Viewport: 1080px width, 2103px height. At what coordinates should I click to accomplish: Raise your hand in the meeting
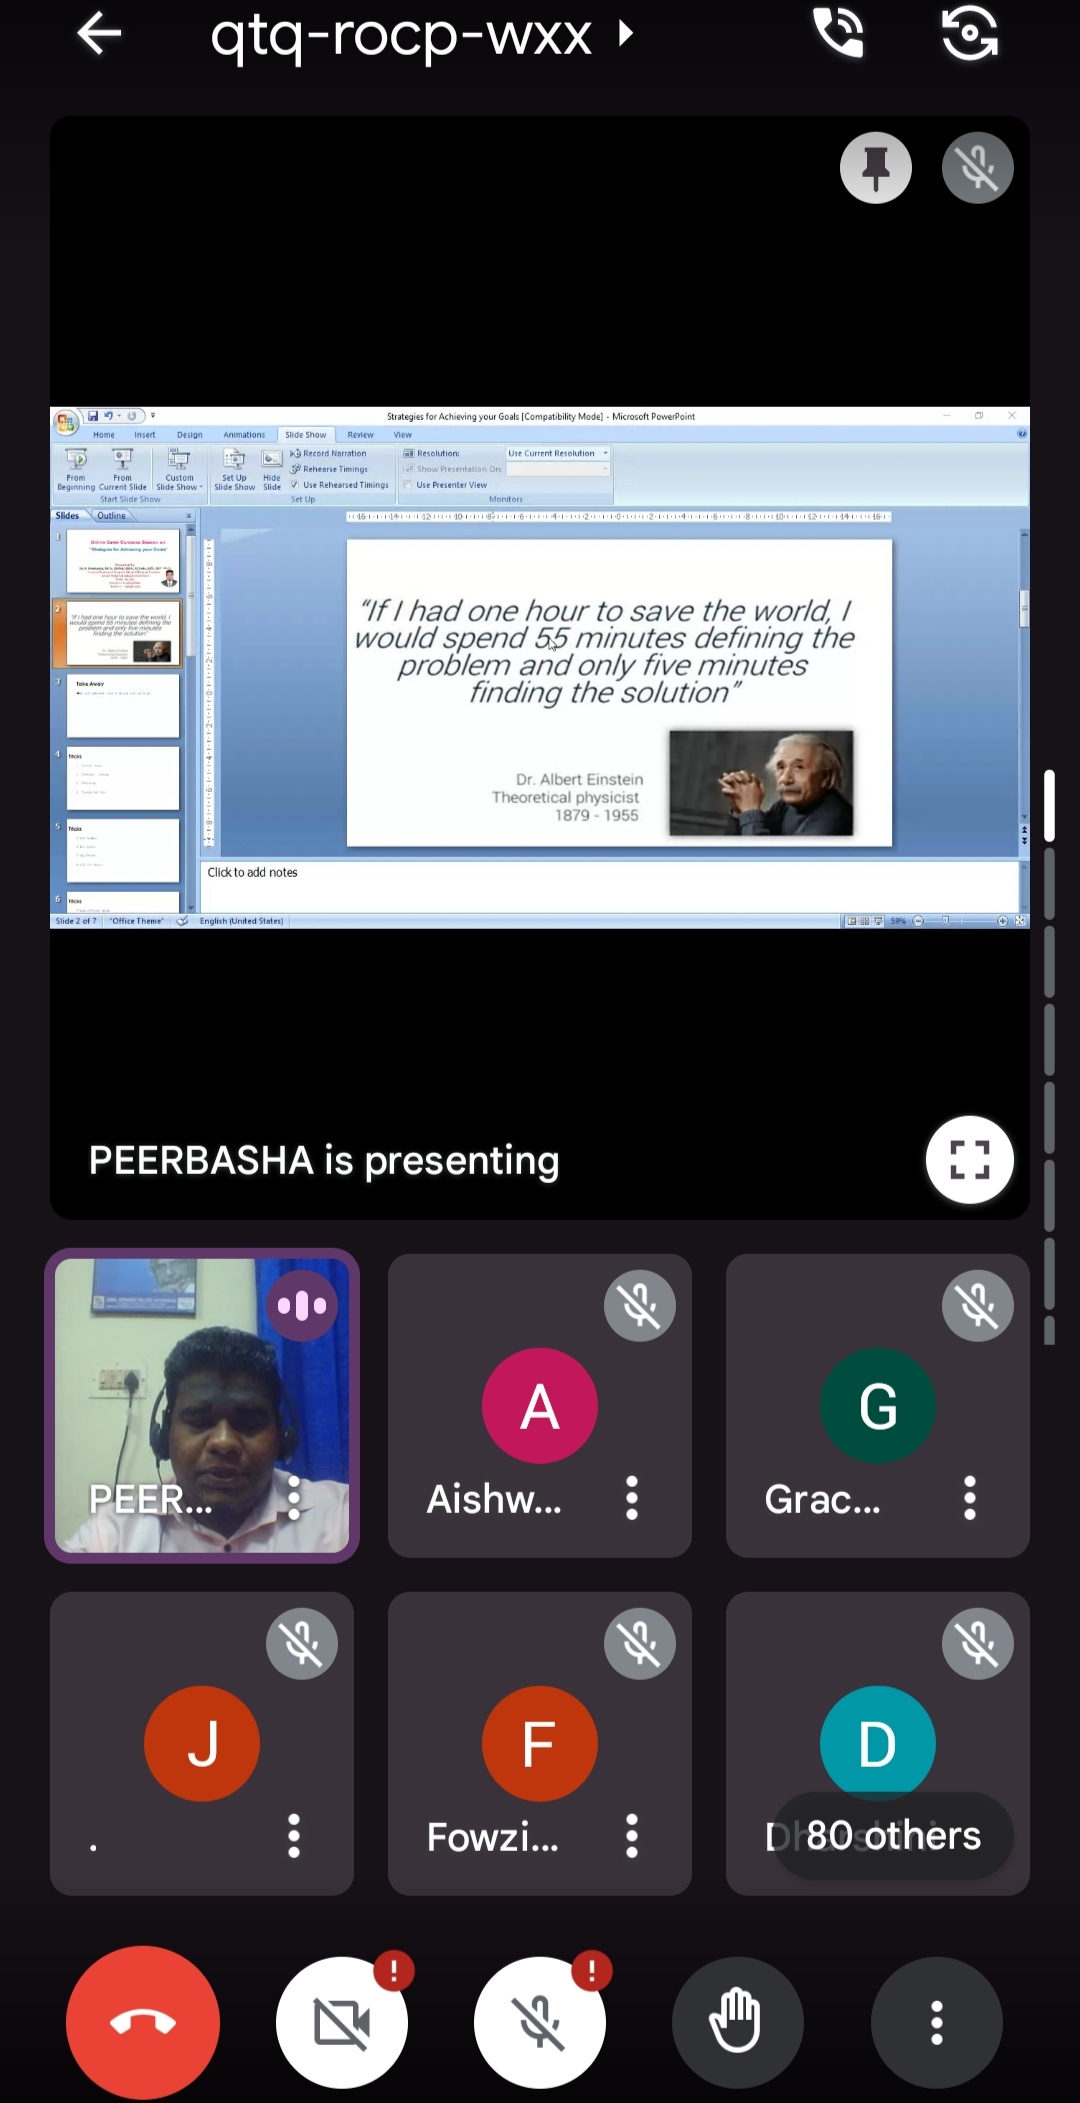737,2022
